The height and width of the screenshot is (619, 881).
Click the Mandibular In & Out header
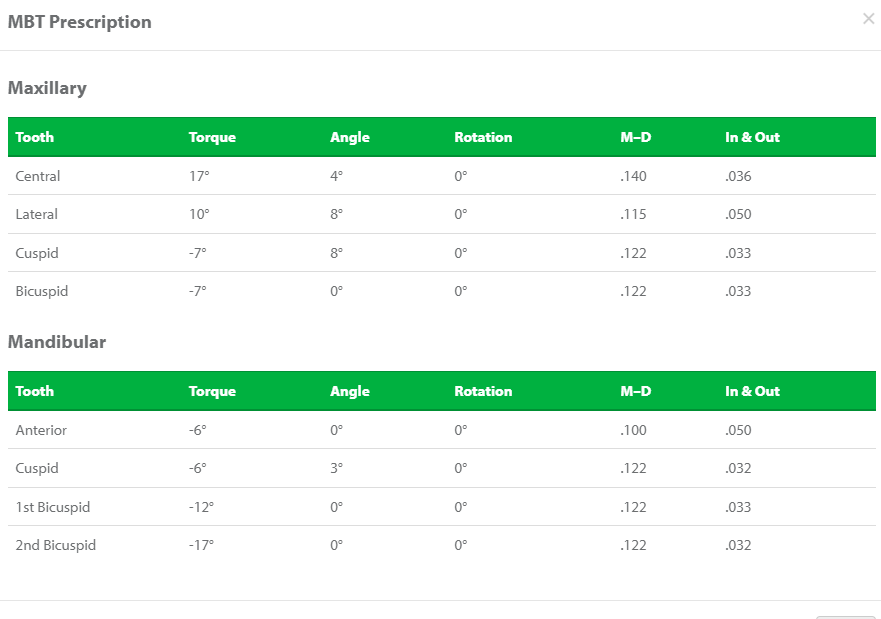pyautogui.click(x=752, y=391)
